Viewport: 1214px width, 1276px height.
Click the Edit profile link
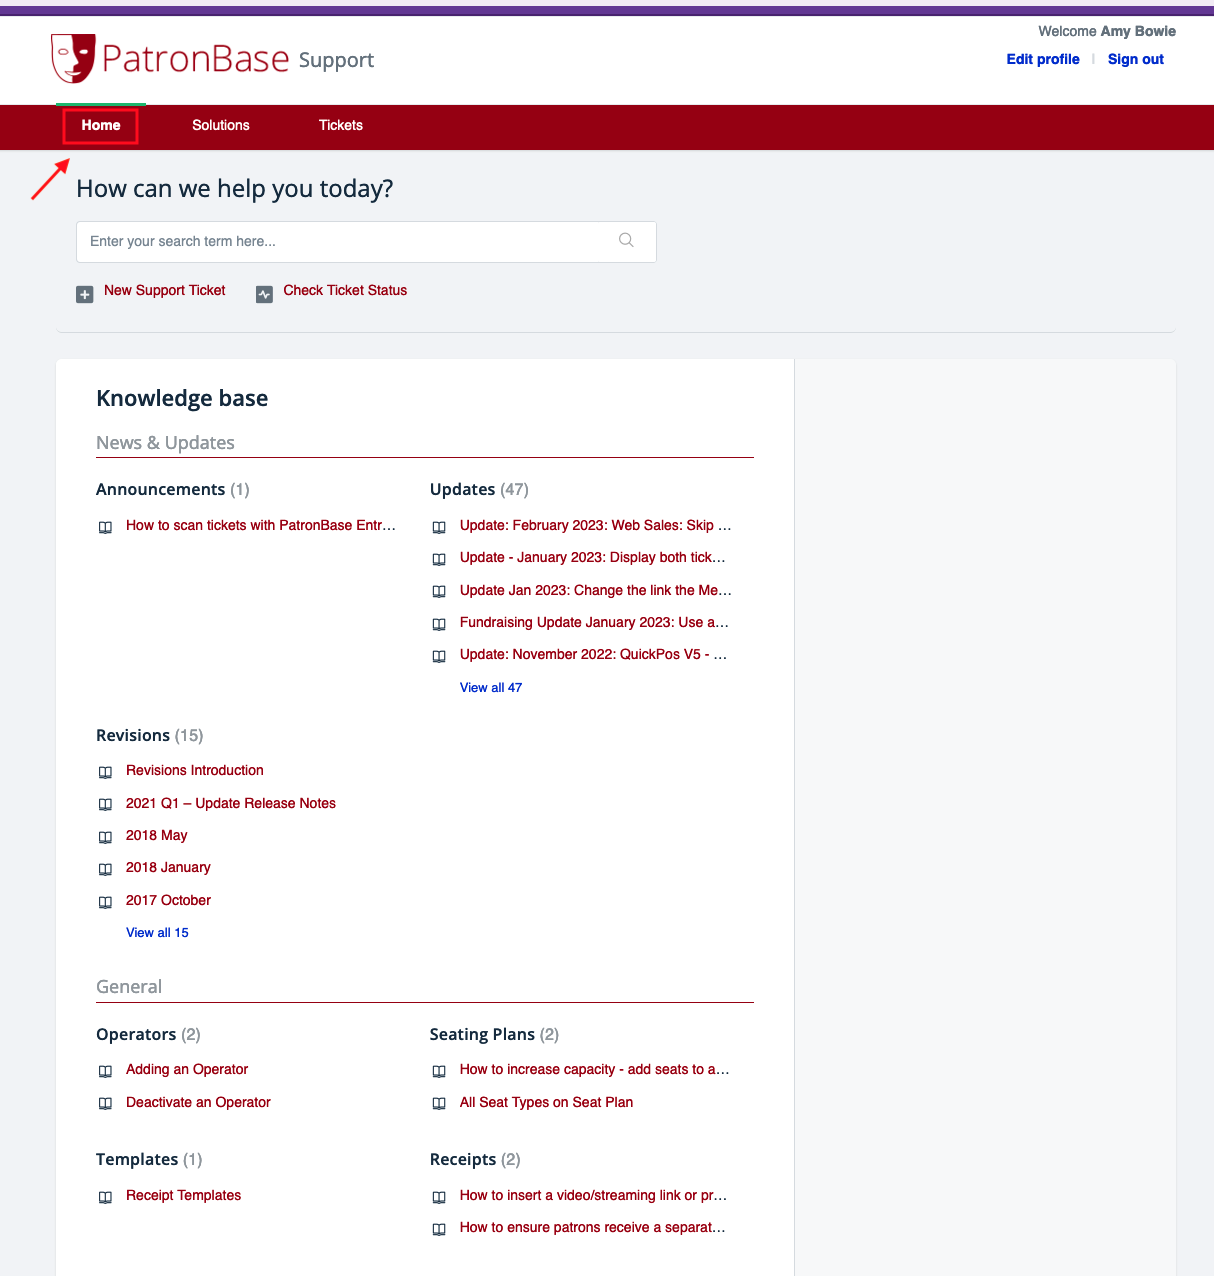tap(1043, 59)
